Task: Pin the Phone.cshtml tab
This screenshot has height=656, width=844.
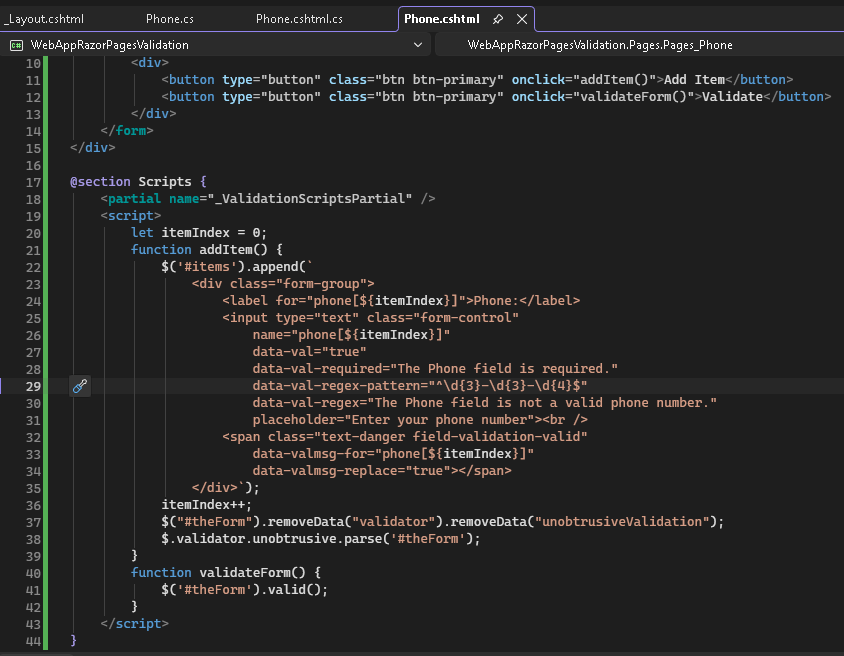Action: click(x=498, y=19)
